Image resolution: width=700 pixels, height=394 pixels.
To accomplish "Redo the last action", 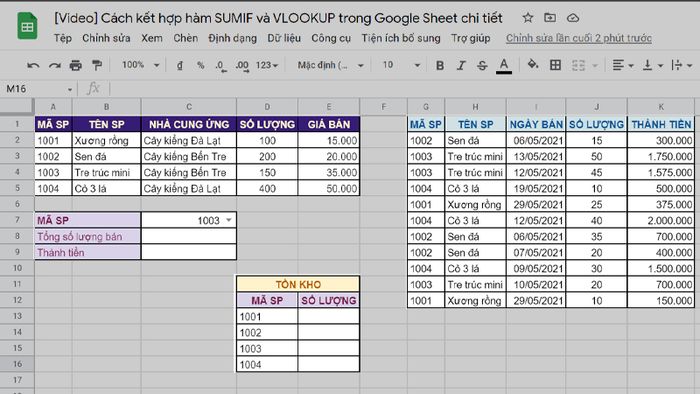I will 54,66.
